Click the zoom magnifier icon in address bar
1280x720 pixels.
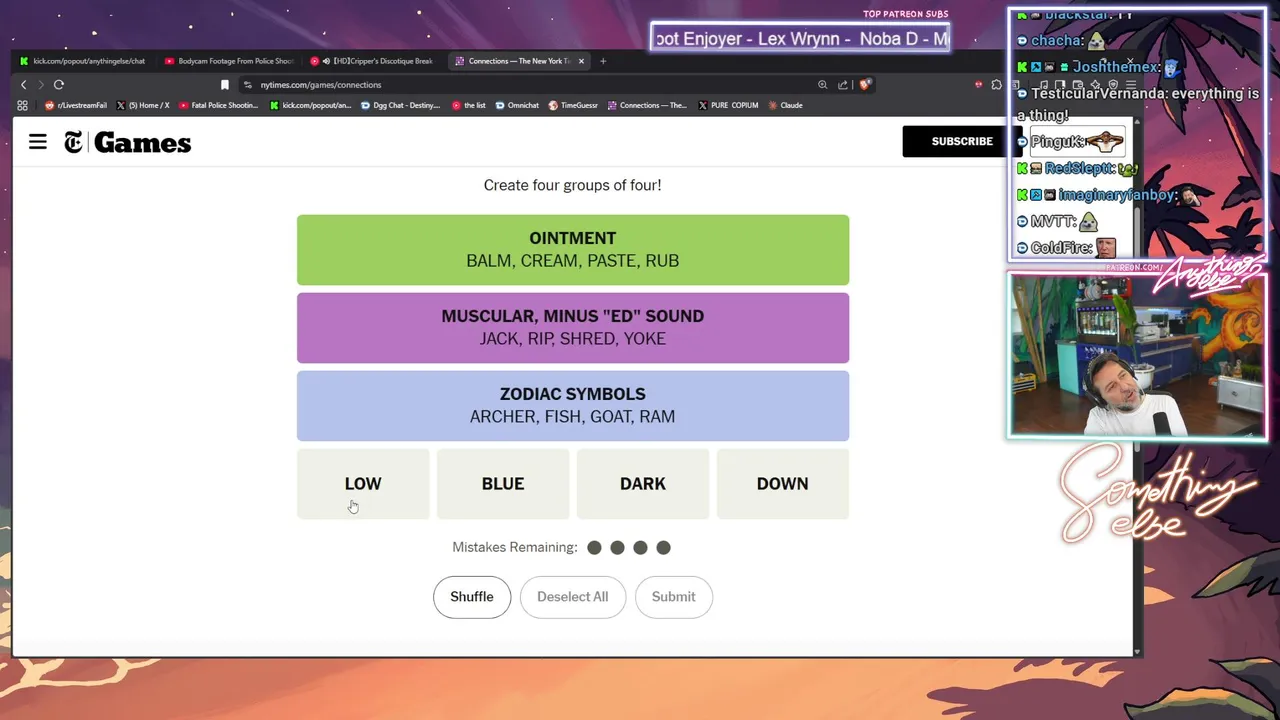(823, 85)
